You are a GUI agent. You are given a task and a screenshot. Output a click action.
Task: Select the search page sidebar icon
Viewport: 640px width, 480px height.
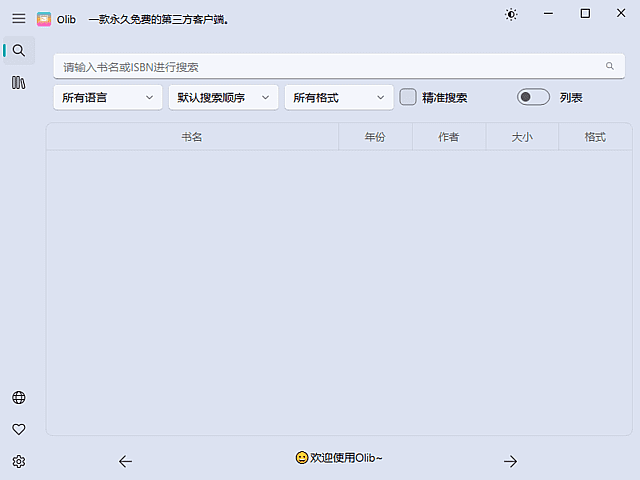pyautogui.click(x=18, y=50)
